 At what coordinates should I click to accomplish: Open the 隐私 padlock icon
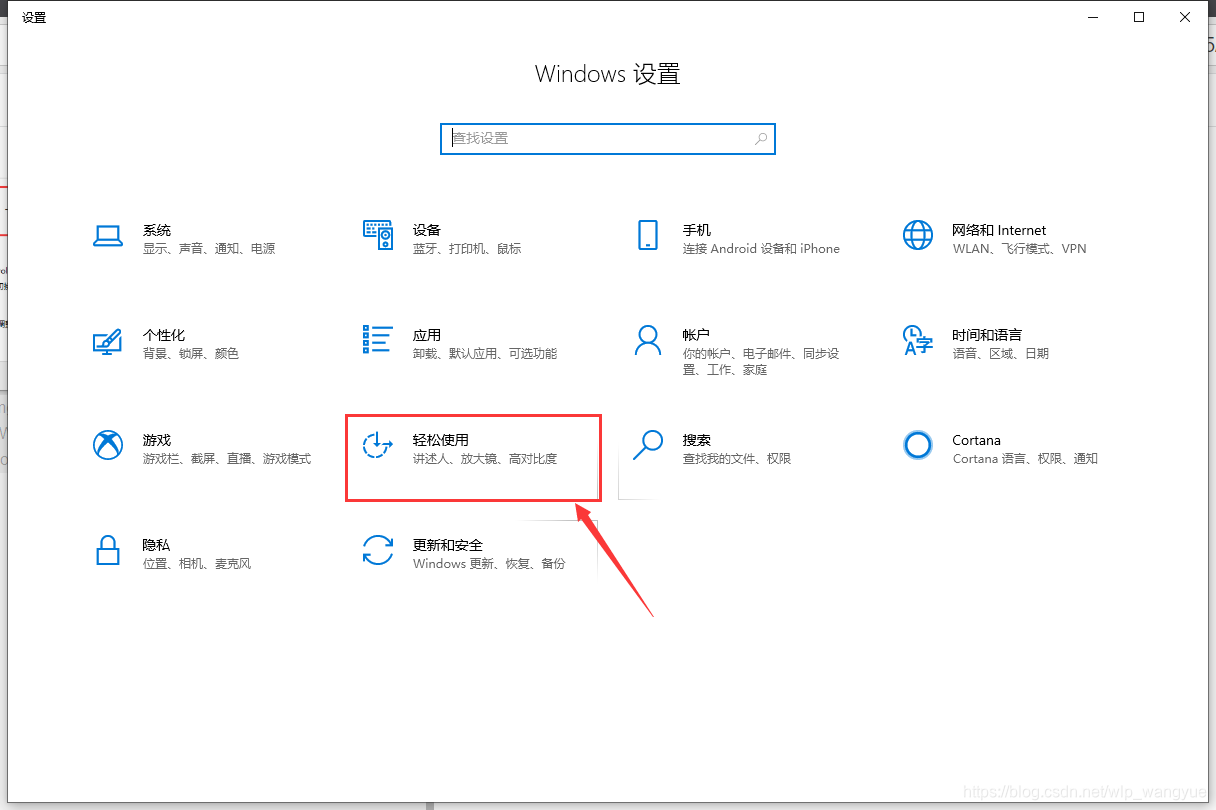(x=107, y=550)
